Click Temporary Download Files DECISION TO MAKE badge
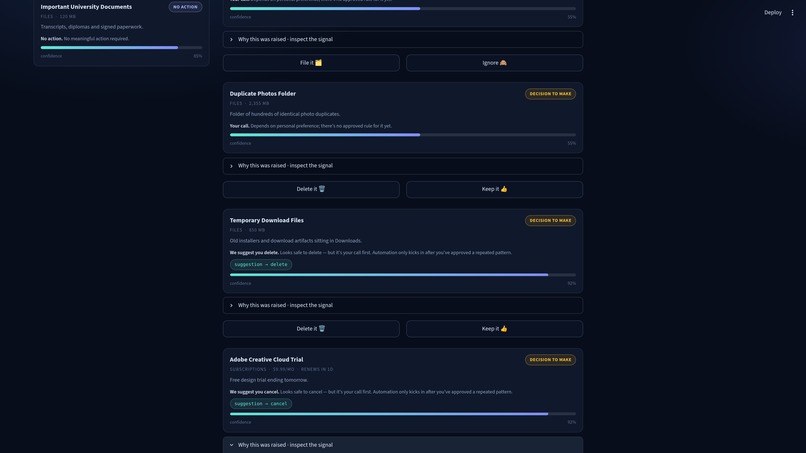This screenshot has width=806, height=453. click(x=550, y=221)
